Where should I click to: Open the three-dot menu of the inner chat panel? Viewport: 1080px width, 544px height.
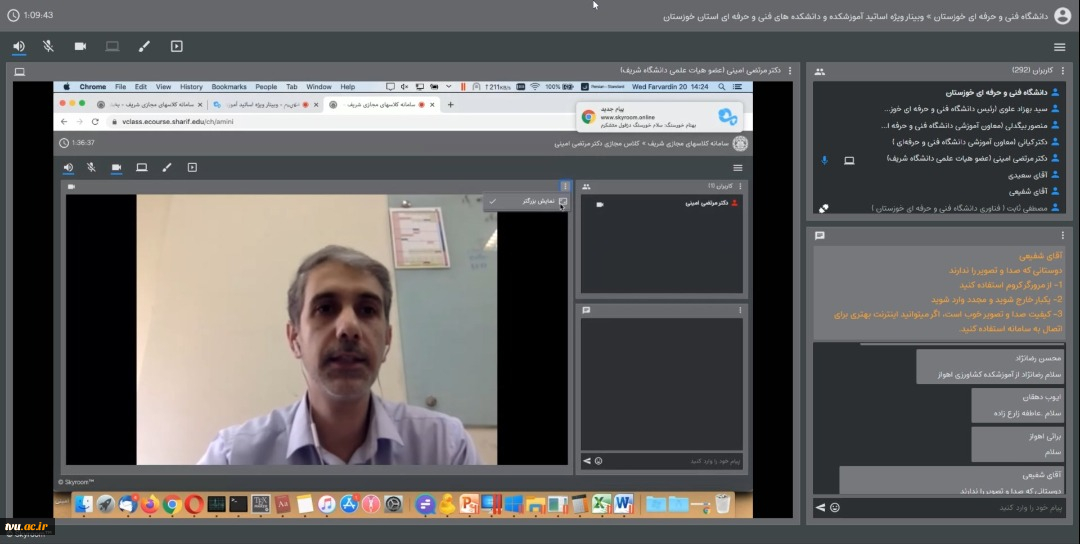[740, 310]
